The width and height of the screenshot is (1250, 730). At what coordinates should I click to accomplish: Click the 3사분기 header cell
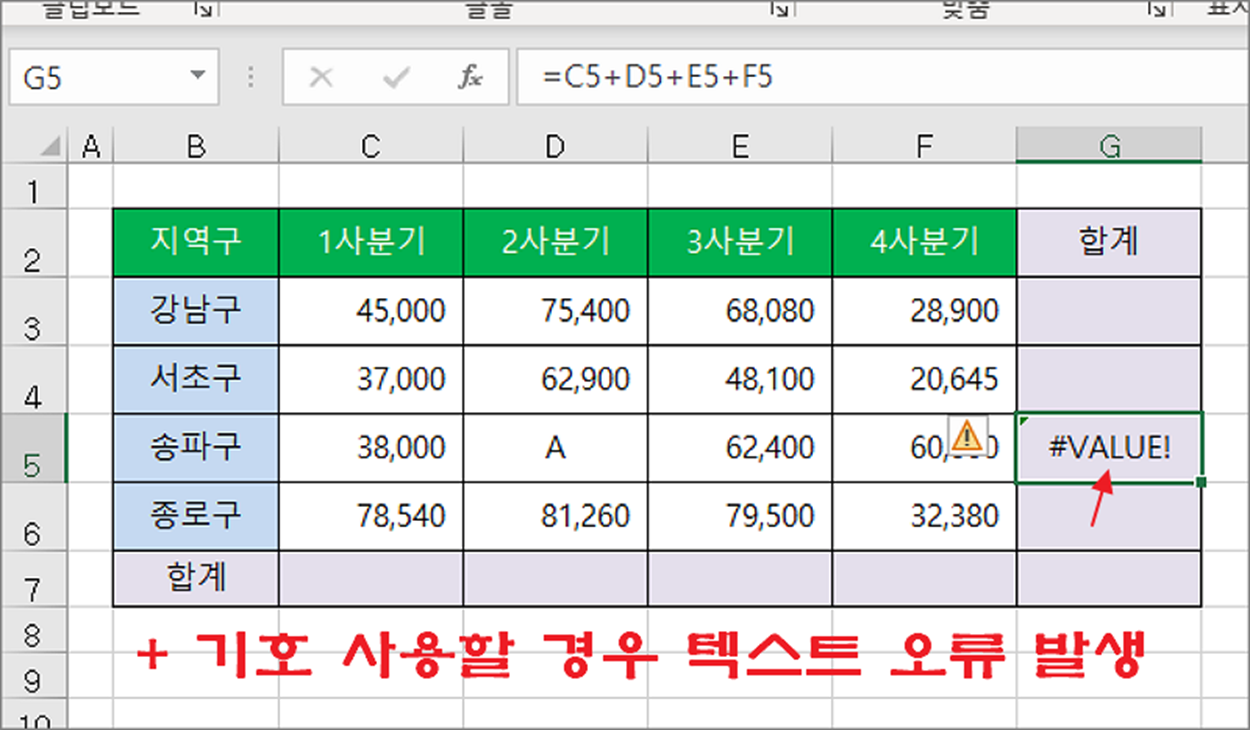pos(740,243)
